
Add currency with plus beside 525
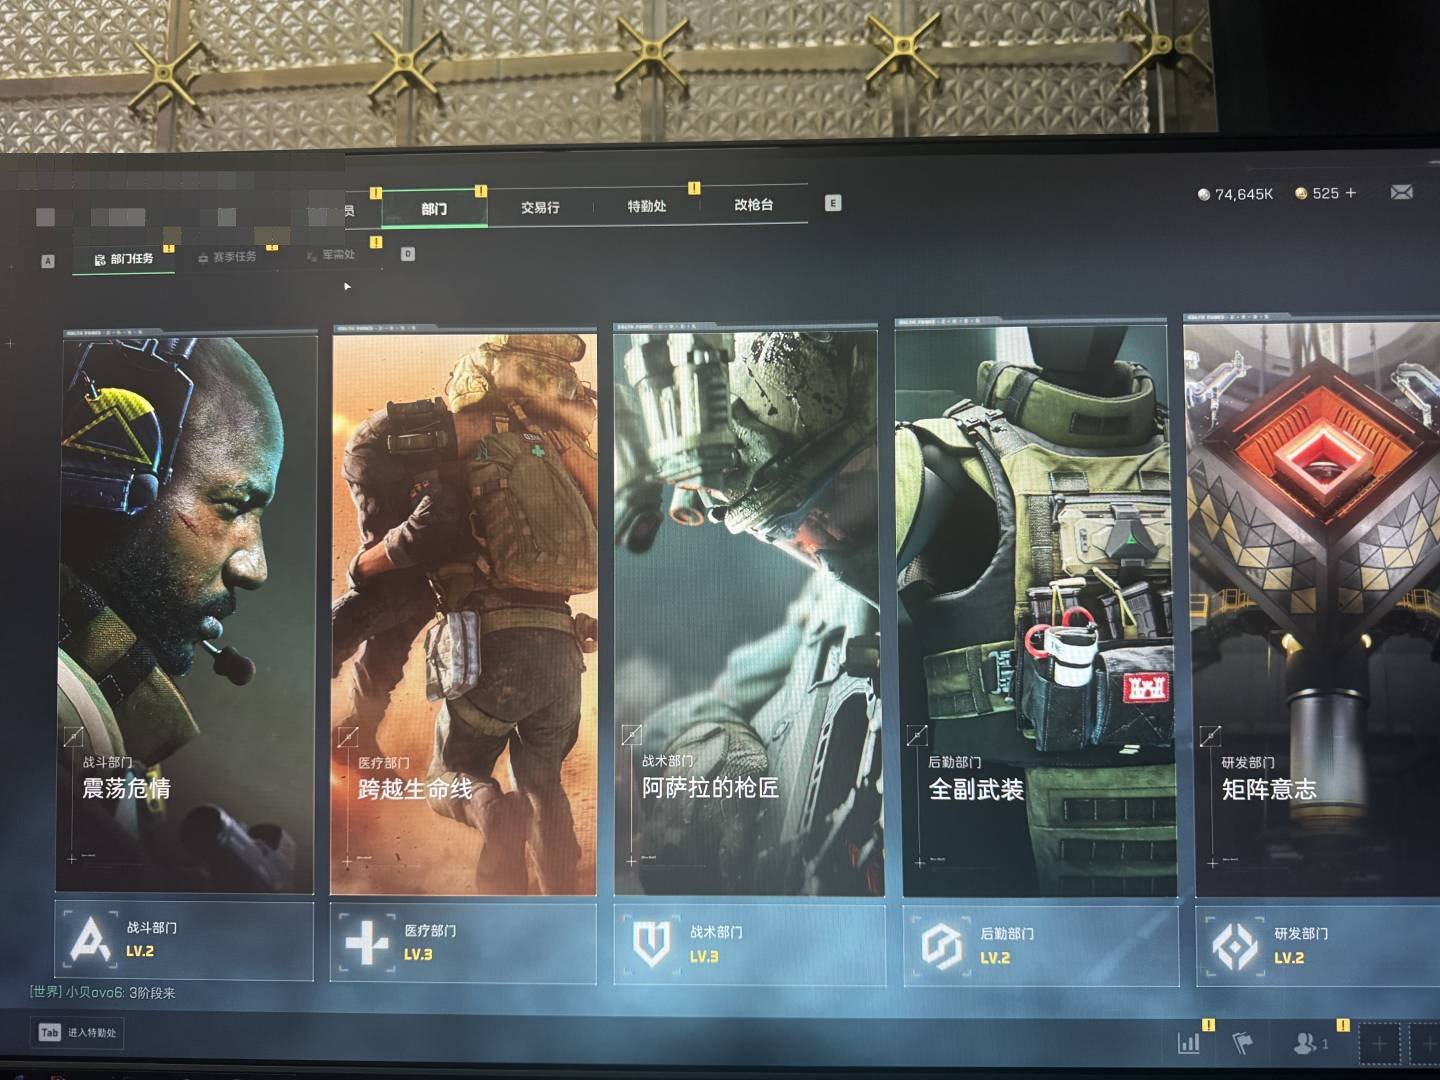pyautogui.click(x=1351, y=193)
